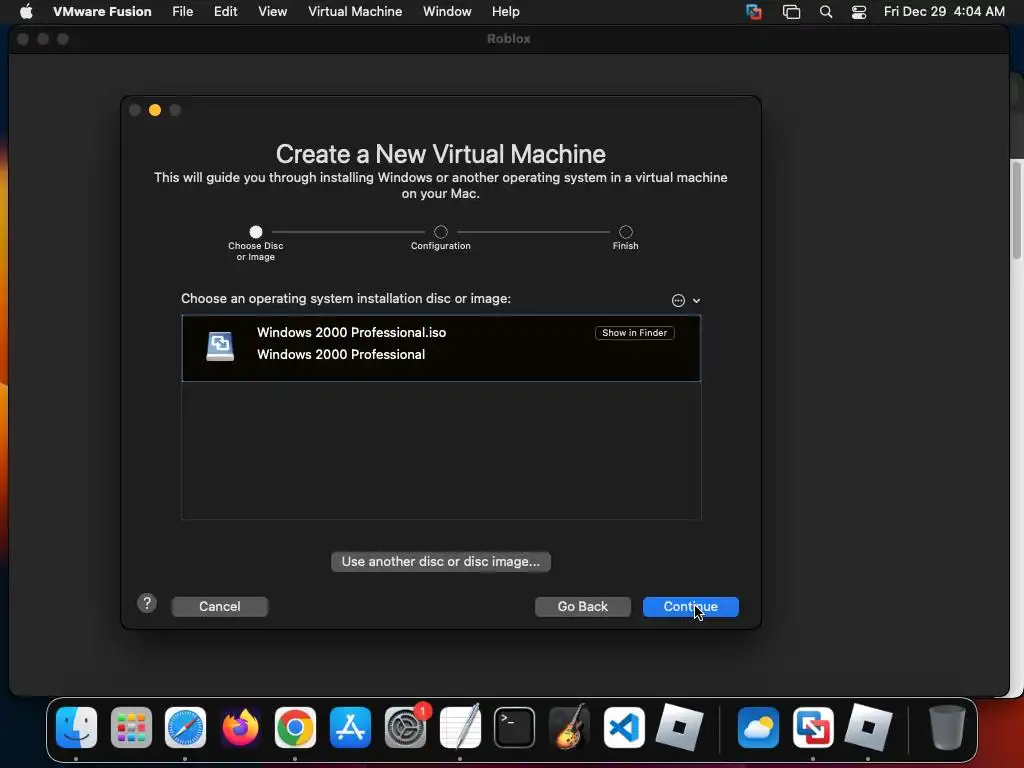Open Visual Studio Code from the Dock
This screenshot has height=768, width=1024.
click(624, 728)
